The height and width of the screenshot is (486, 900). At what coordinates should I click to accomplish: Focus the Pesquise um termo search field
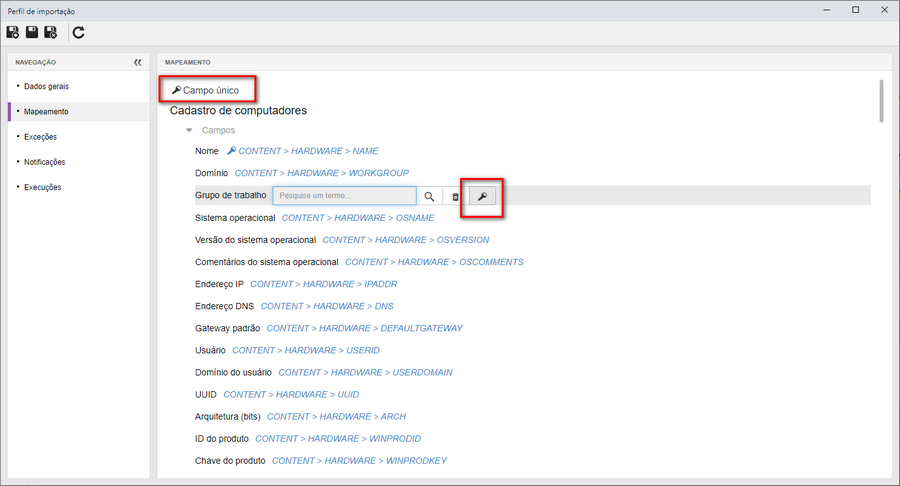[x=344, y=196]
